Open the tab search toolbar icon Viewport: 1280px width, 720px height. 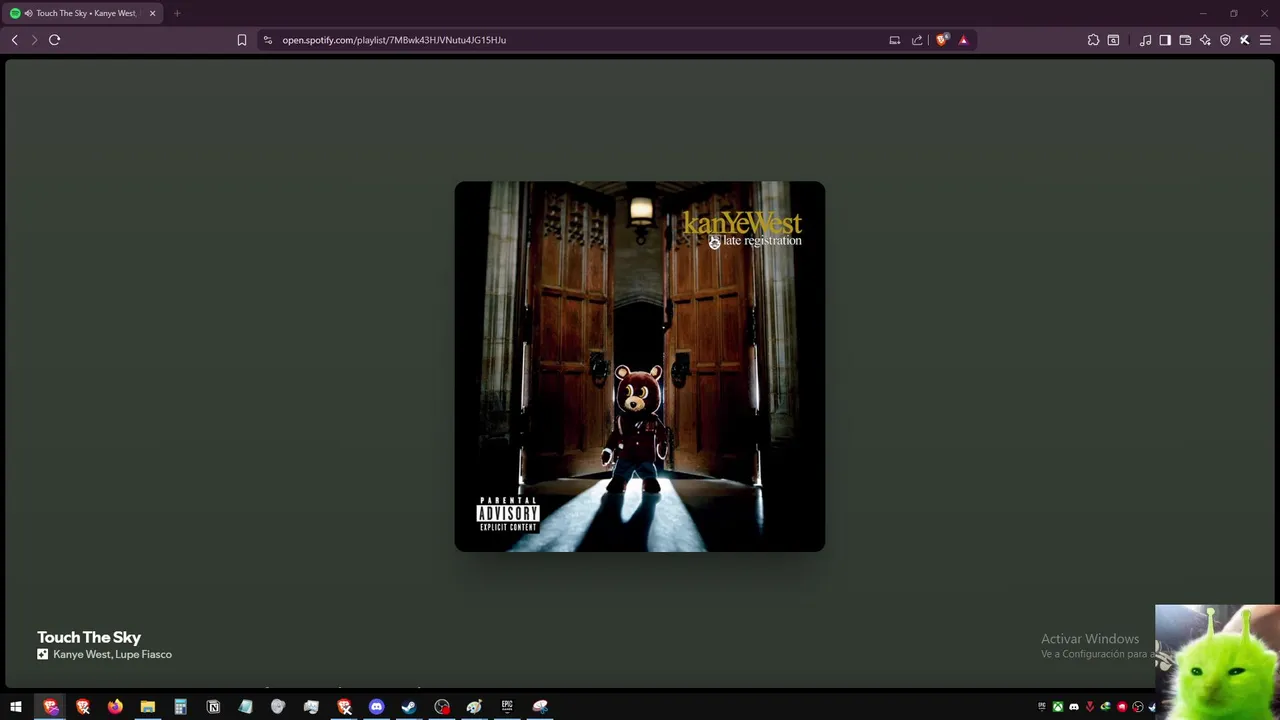[1113, 40]
